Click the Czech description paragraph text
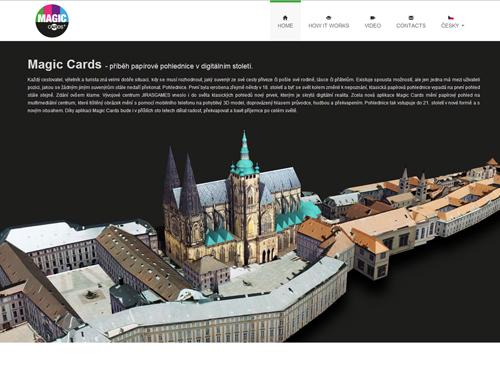Screen dimensions: 500x376 tap(254, 95)
